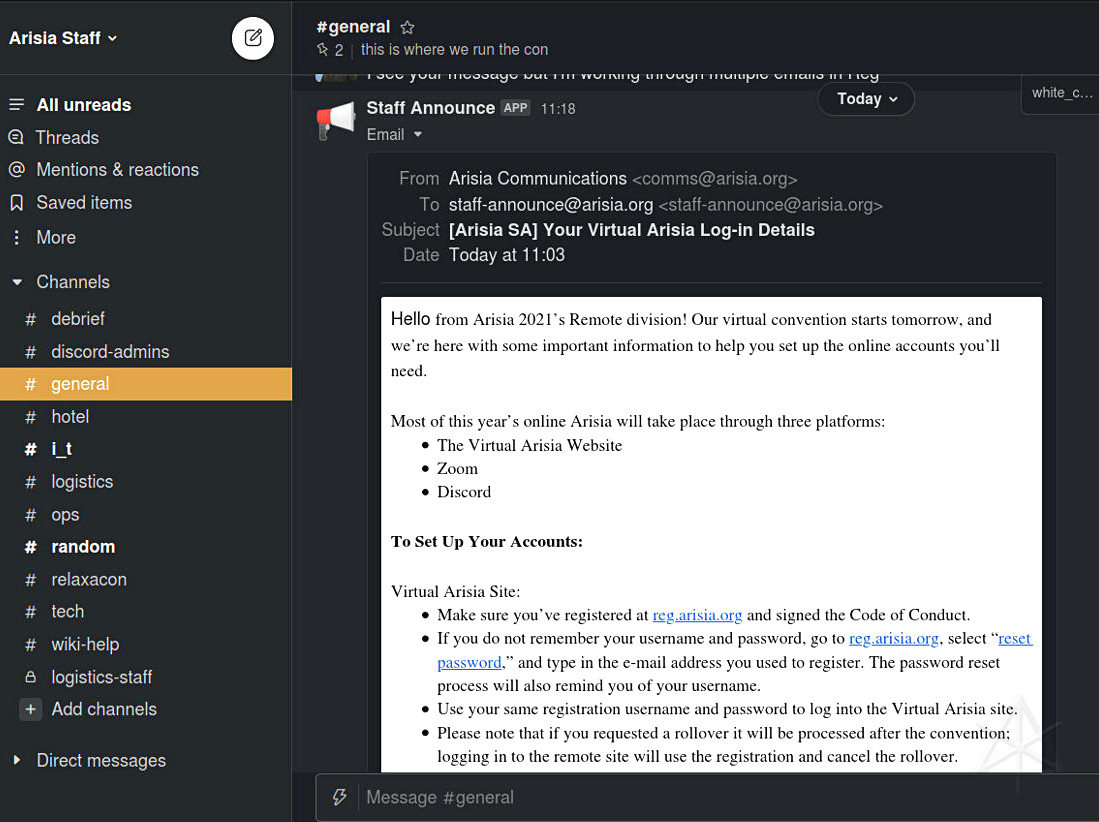Click the lightning shortcuts icon
Screen dimensions: 1099x822
pos(339,797)
